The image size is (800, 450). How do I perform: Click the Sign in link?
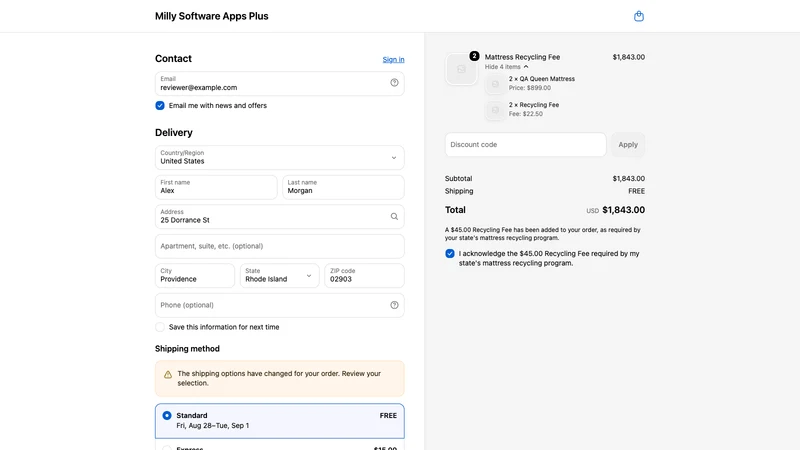tap(393, 60)
